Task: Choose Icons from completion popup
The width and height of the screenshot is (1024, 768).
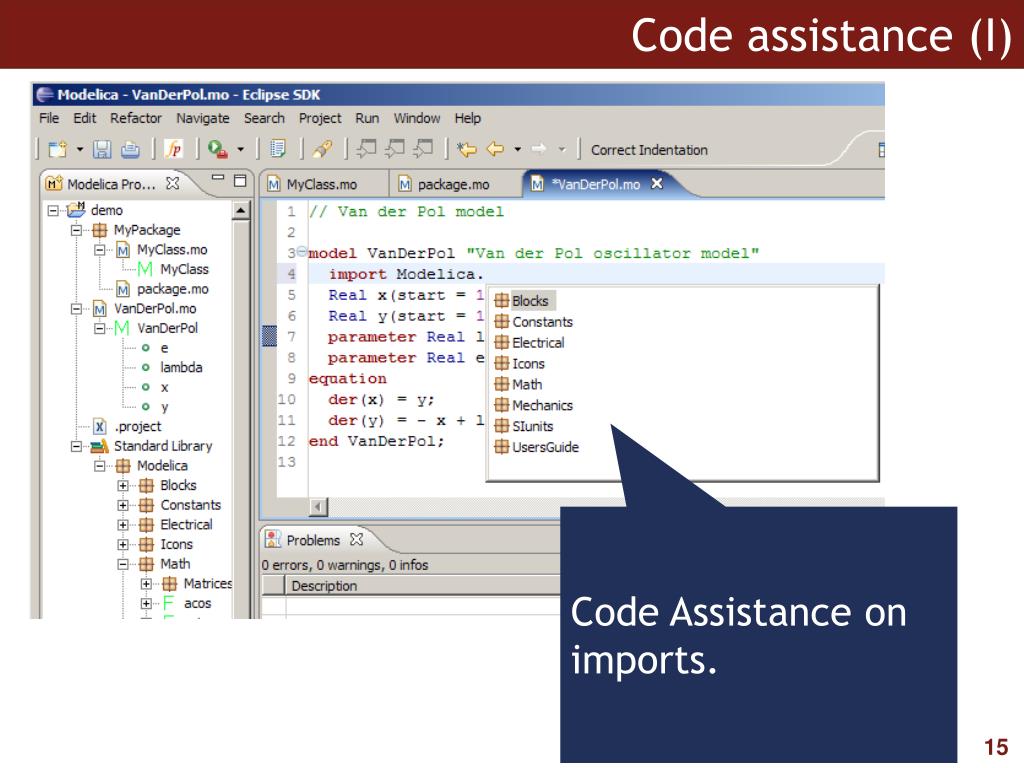Action: [520, 364]
